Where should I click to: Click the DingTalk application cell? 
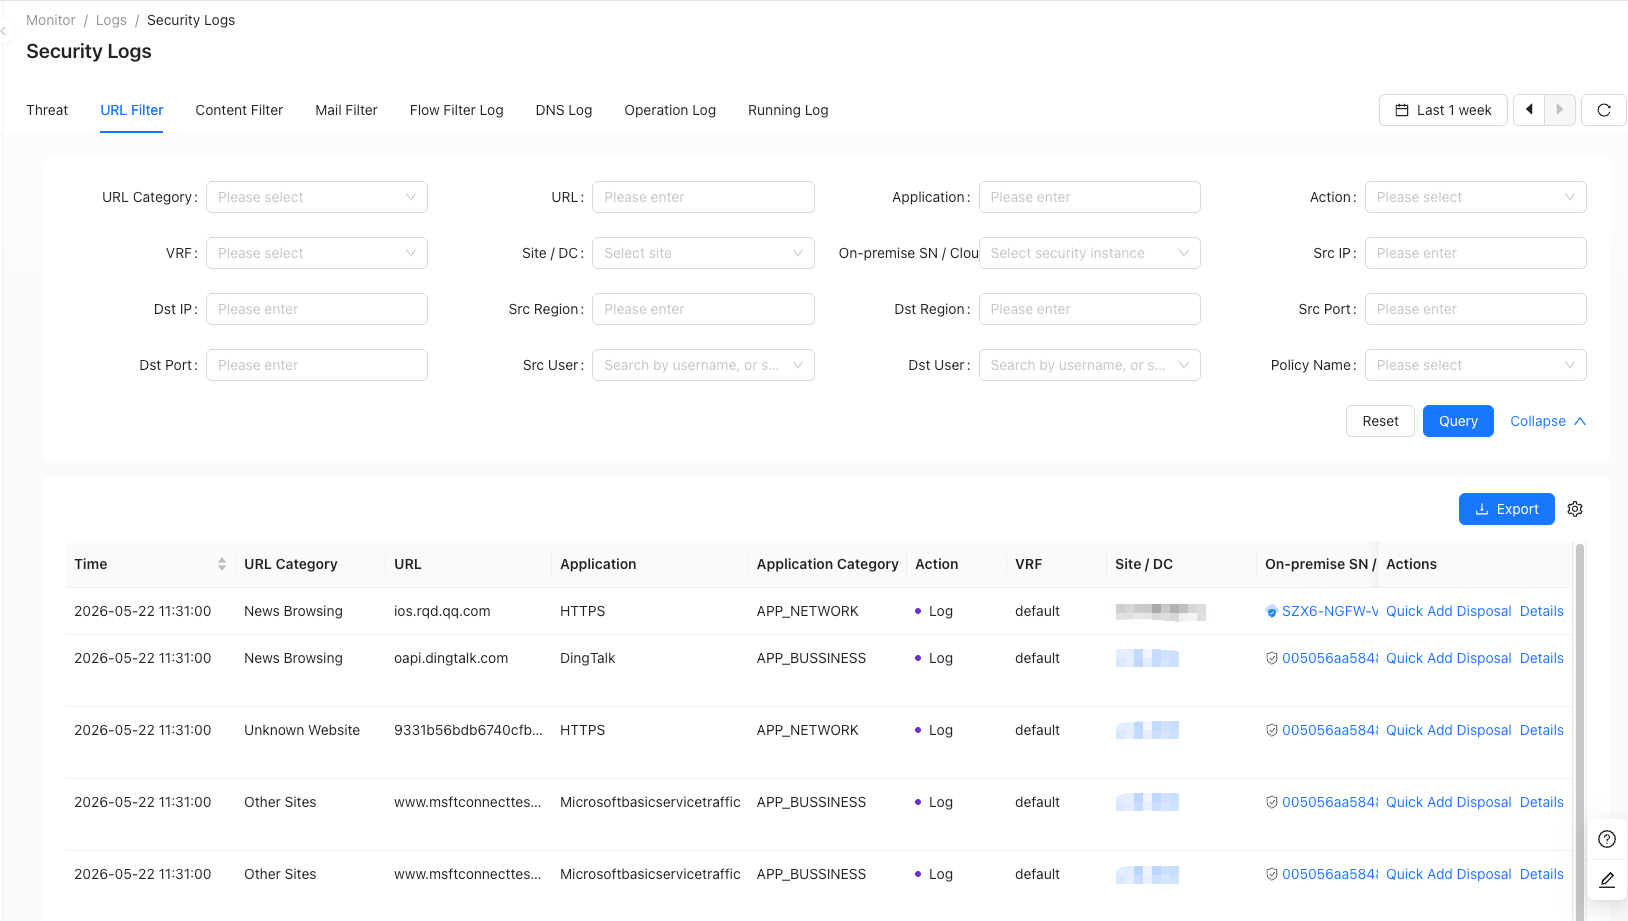coord(587,658)
